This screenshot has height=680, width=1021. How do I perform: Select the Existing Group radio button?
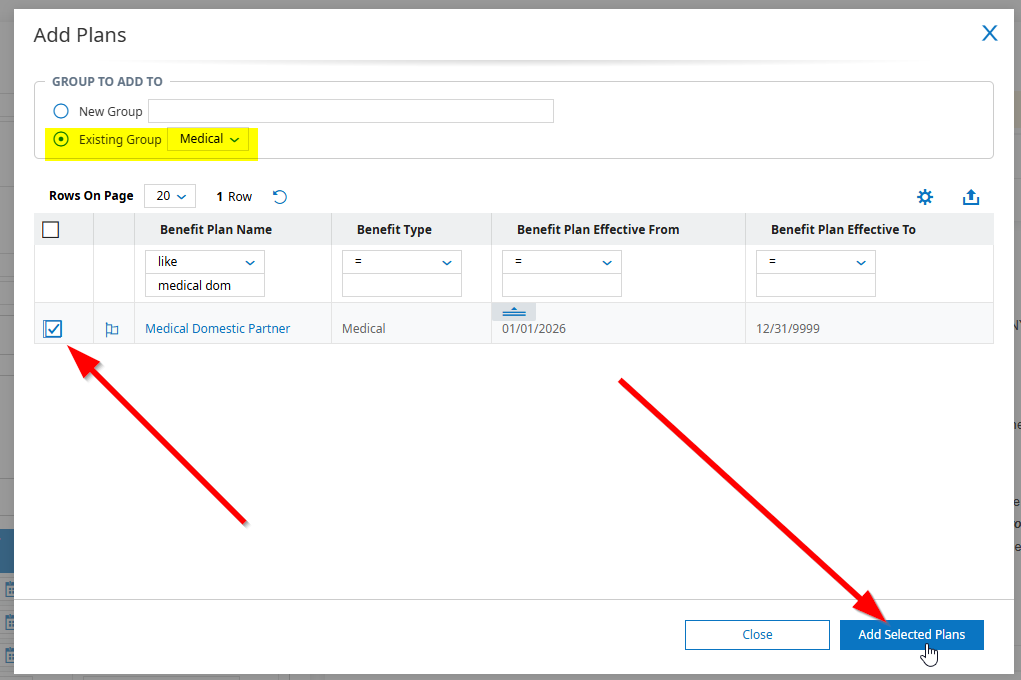click(61, 139)
